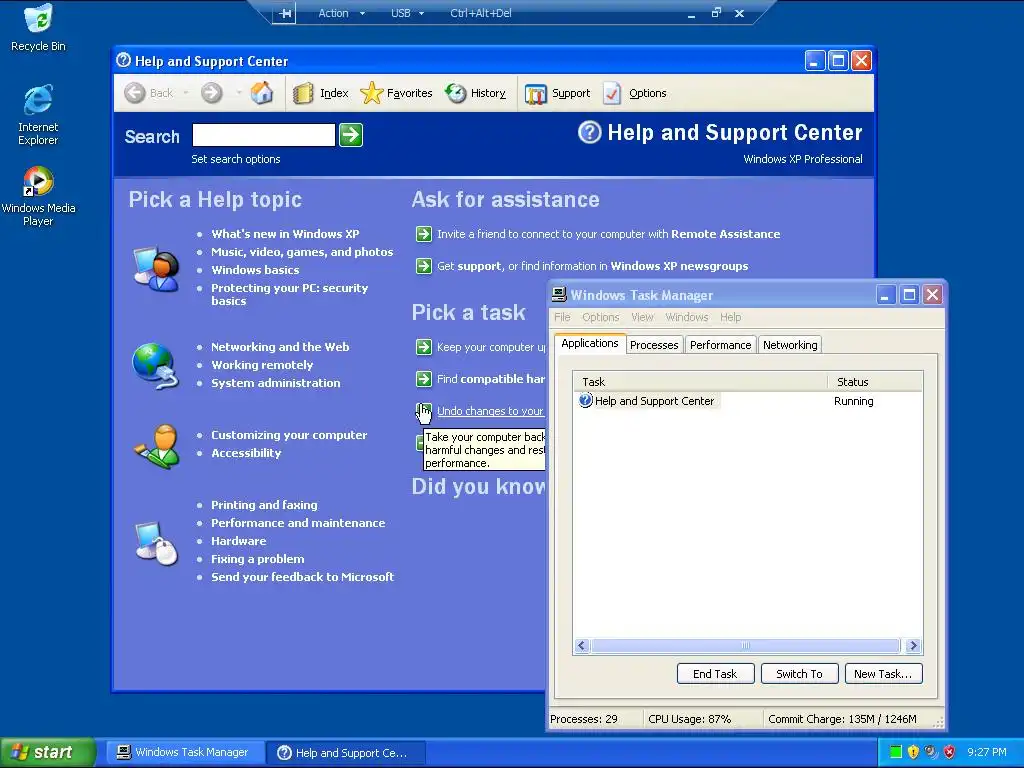
Task: Click the Task Manager title bar icon
Action: [559, 295]
